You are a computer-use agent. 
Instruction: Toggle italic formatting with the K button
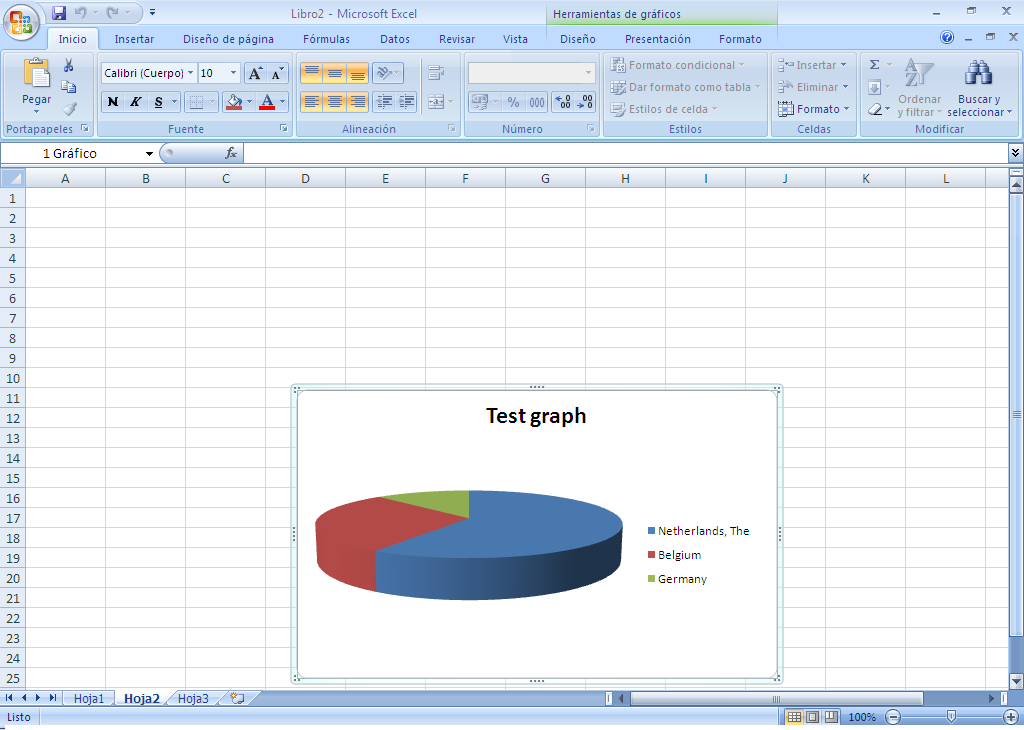135,101
